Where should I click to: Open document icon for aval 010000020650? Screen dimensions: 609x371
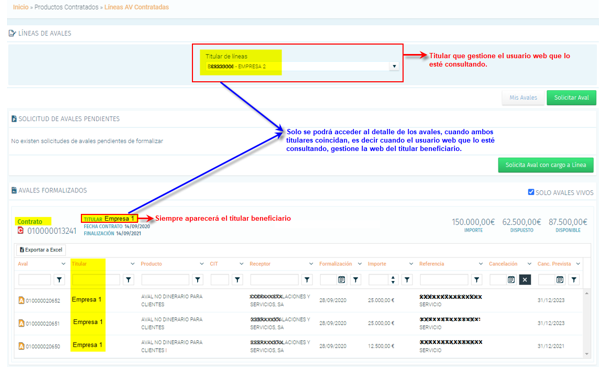click(21, 345)
